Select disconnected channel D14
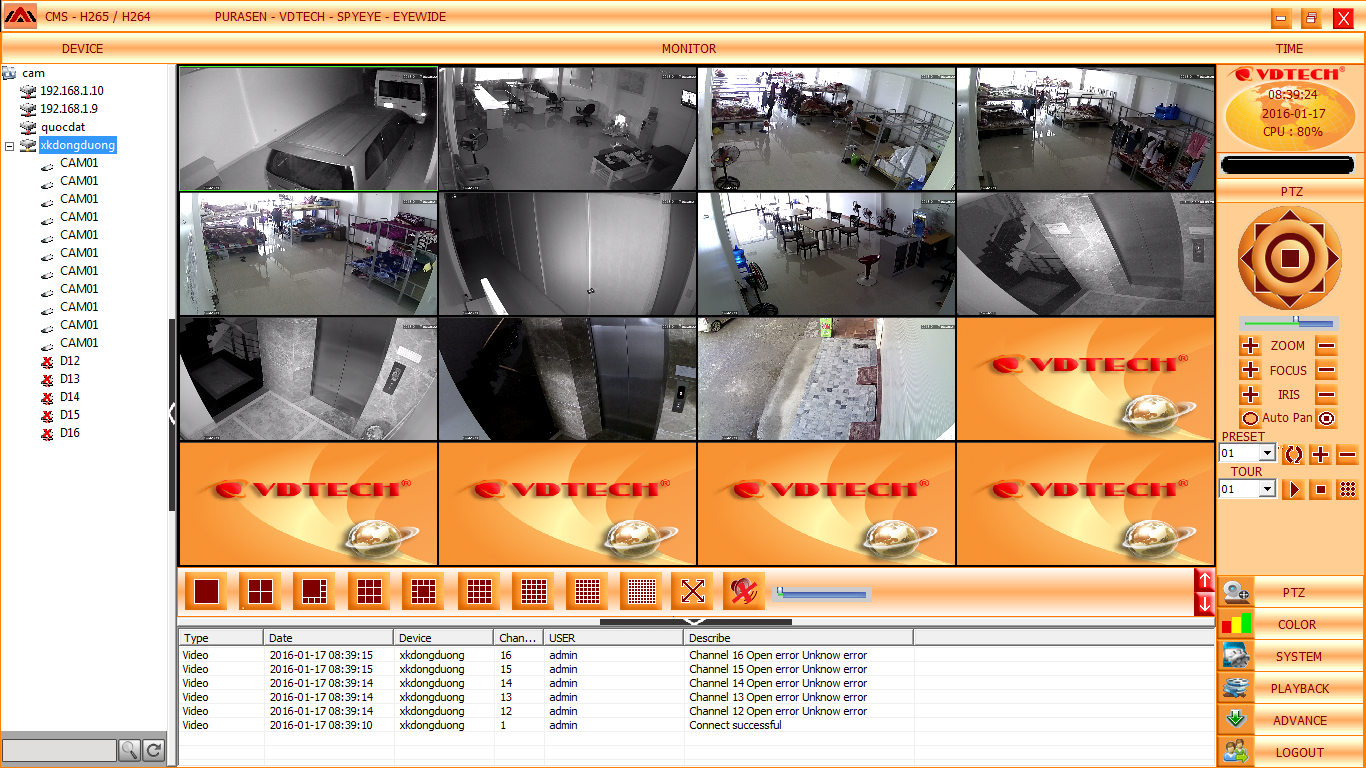Screen dimensions: 1366x768 (69, 397)
